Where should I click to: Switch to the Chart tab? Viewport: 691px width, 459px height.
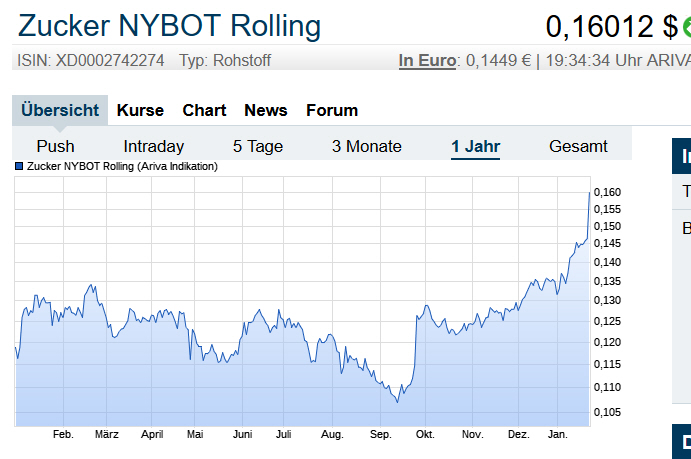(204, 110)
